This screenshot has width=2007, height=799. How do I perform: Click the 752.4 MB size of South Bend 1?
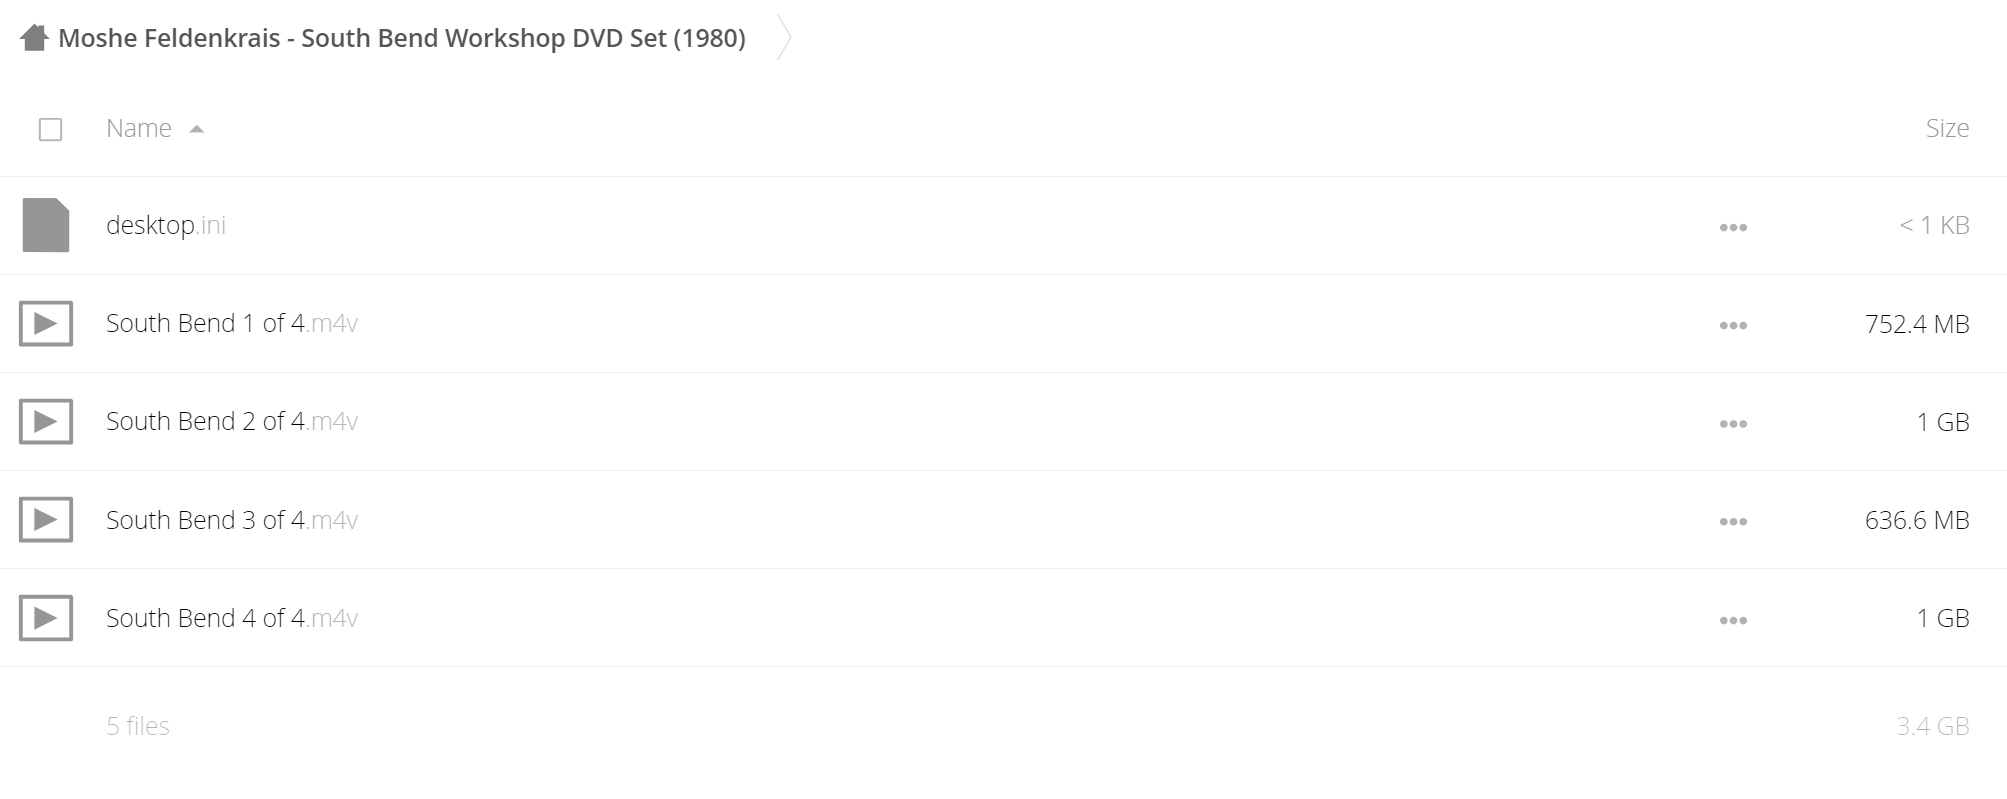click(1917, 324)
